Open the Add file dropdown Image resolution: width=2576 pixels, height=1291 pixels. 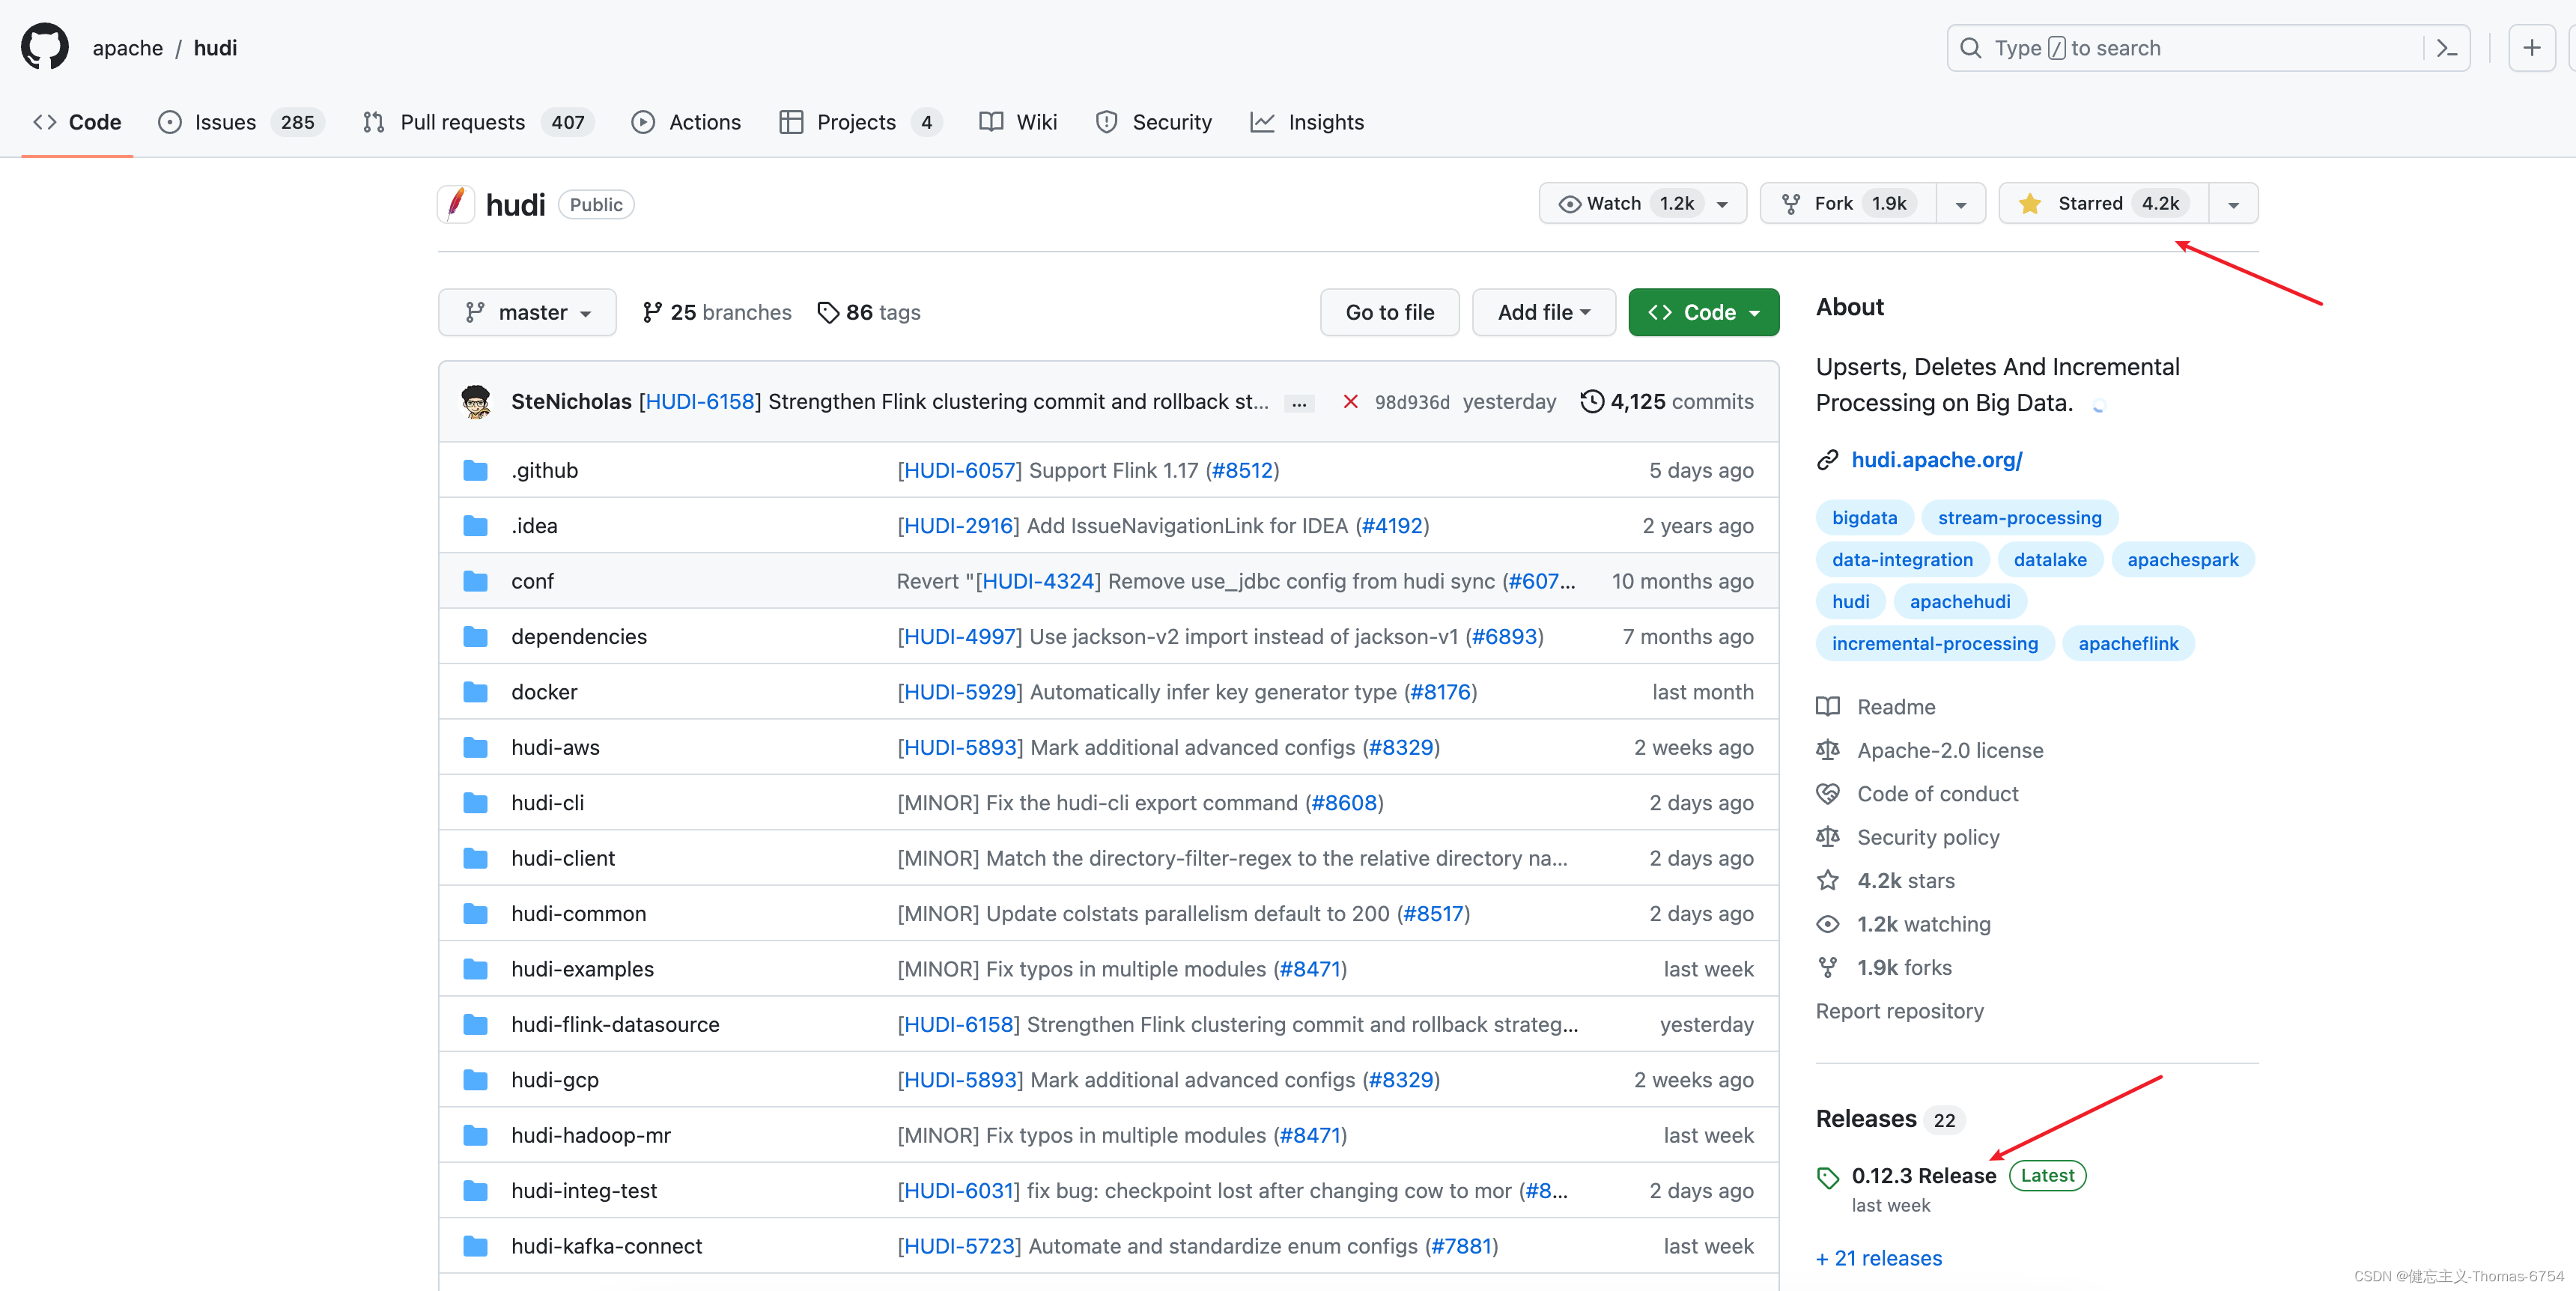[x=1542, y=312]
